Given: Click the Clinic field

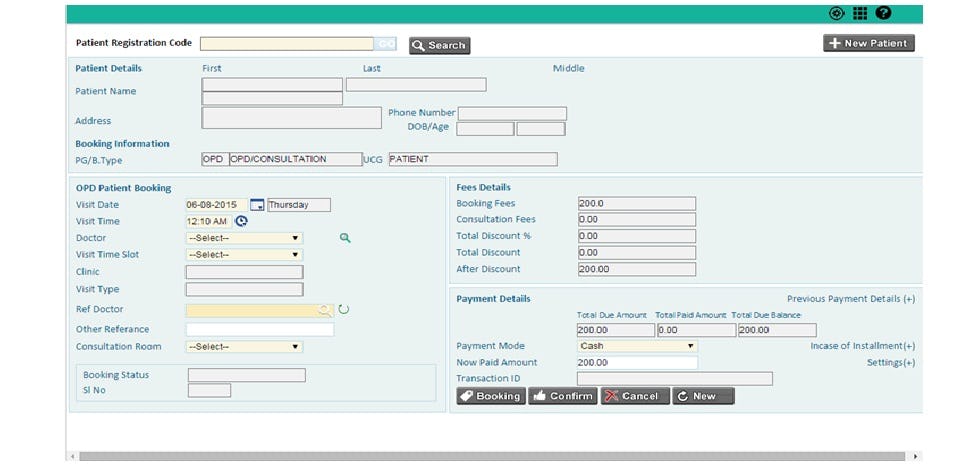Looking at the screenshot, I should point(244,272).
